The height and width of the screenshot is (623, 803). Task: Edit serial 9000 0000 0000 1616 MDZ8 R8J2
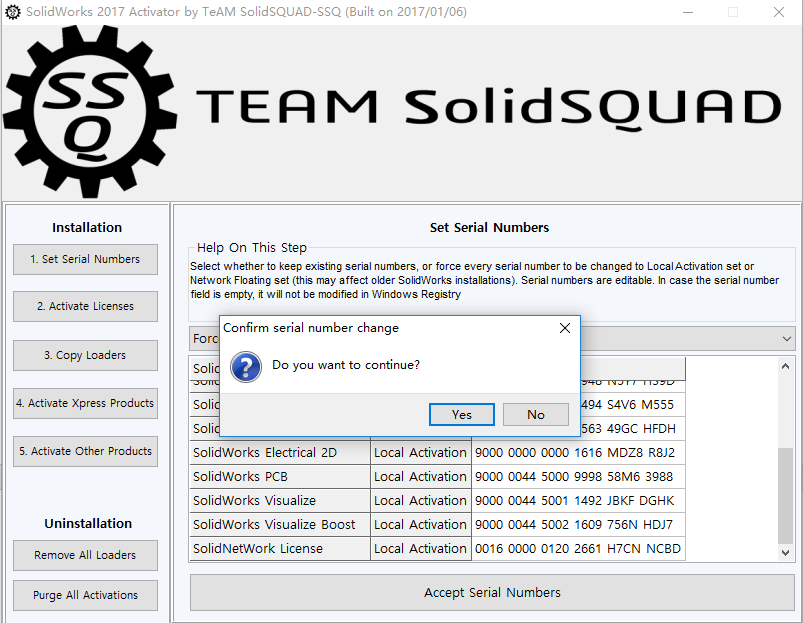click(578, 453)
